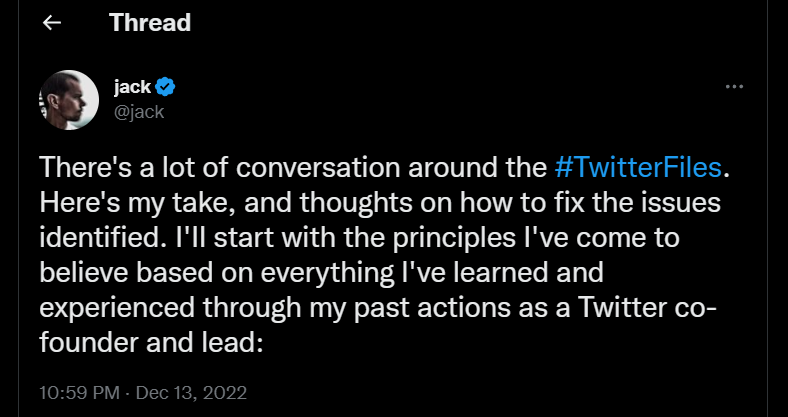The height and width of the screenshot is (417, 788).
Task: Click the words "Twitter co-" in the tweet
Action: click(x=634, y=306)
